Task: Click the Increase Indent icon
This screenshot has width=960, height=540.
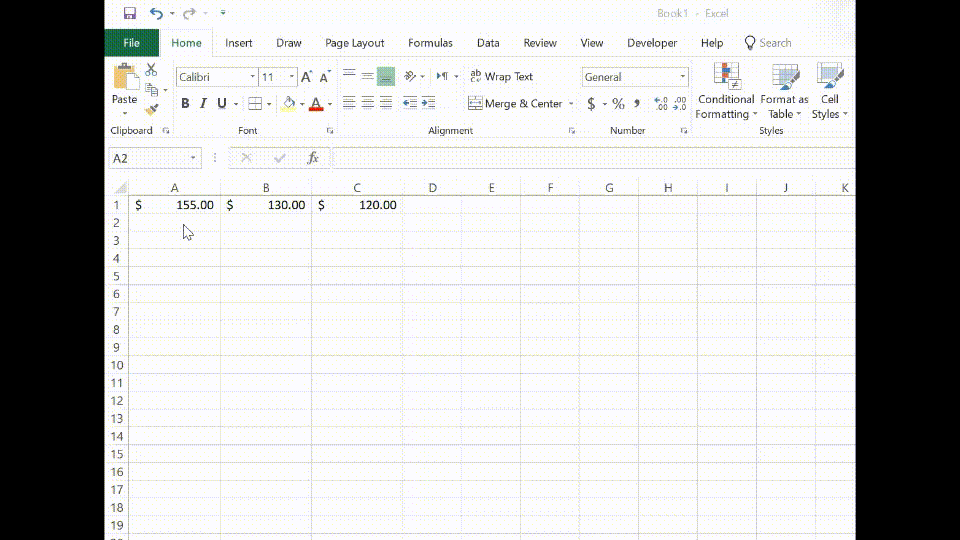Action: (x=429, y=103)
